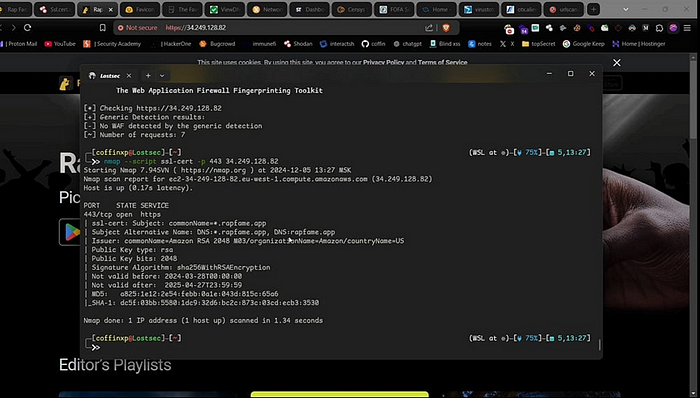Click the 'Nmap done' summary line
This screenshot has width=700, height=398.
pos(203,320)
